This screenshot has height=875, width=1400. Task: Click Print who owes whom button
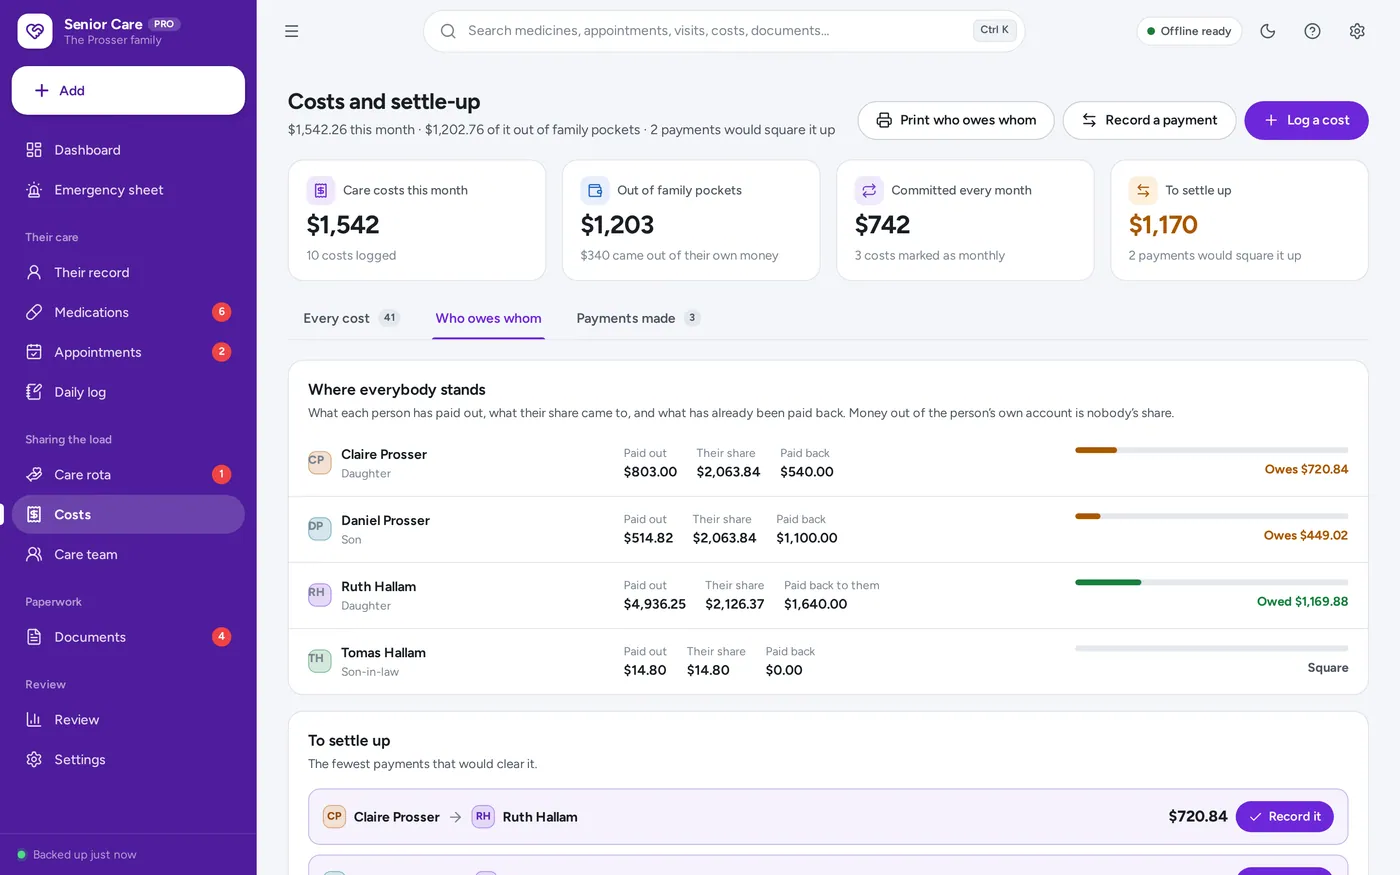pos(956,120)
